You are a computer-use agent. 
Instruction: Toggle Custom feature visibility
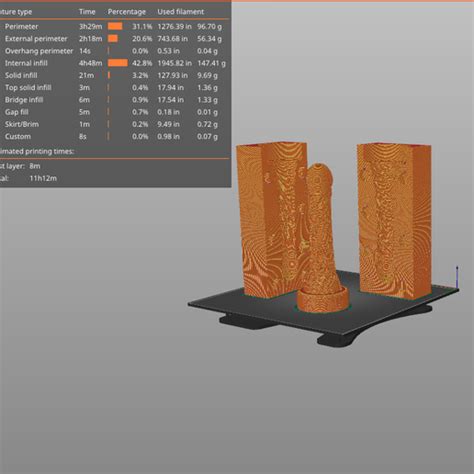pos(114,136)
